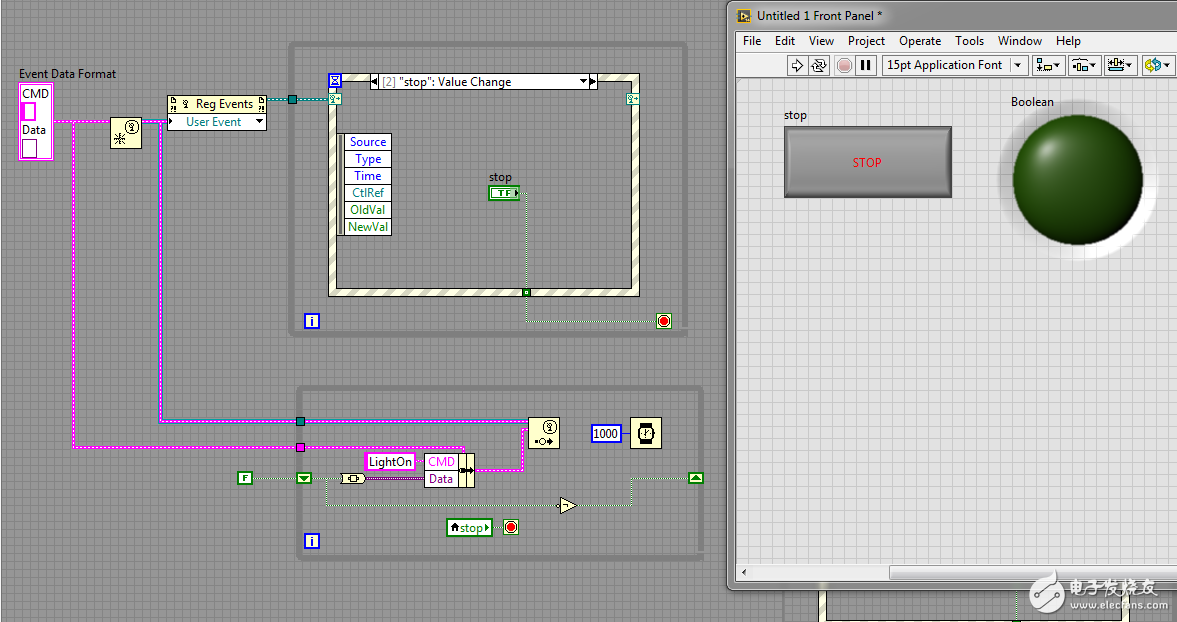
Task: Click the lower loop iteration terminal
Action: coord(312,541)
